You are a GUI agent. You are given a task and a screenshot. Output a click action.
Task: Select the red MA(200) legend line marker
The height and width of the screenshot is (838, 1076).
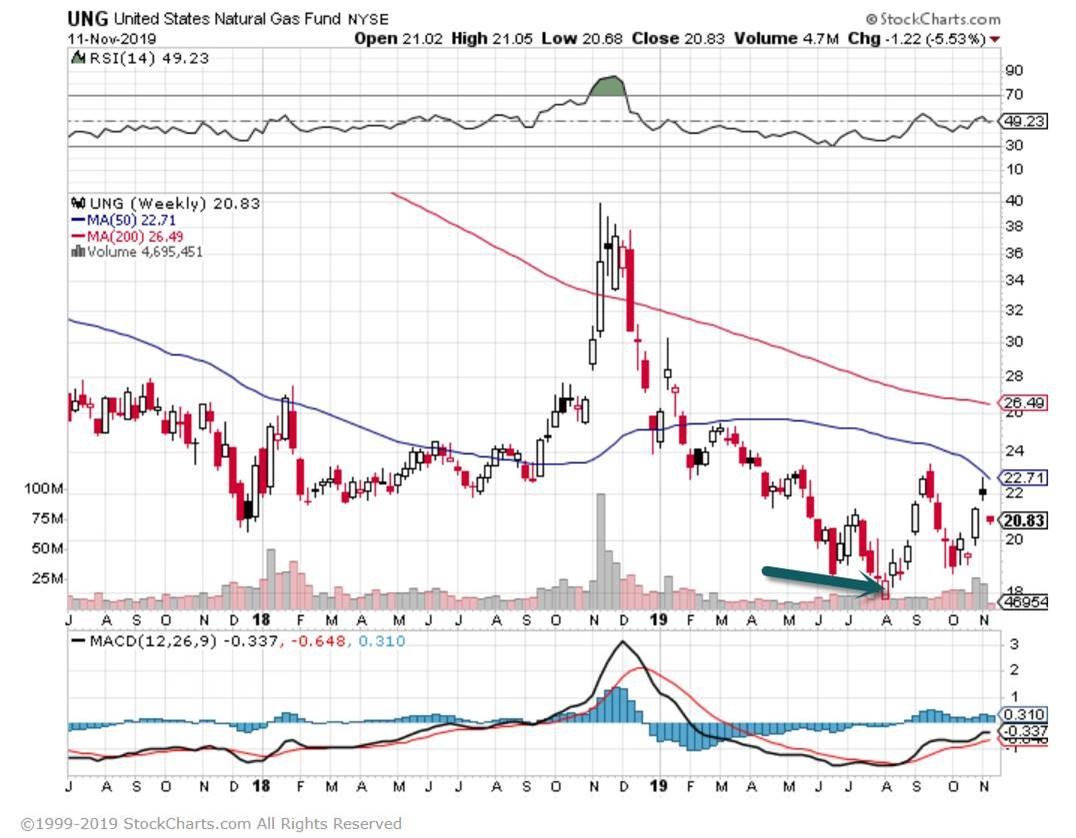tap(78, 237)
